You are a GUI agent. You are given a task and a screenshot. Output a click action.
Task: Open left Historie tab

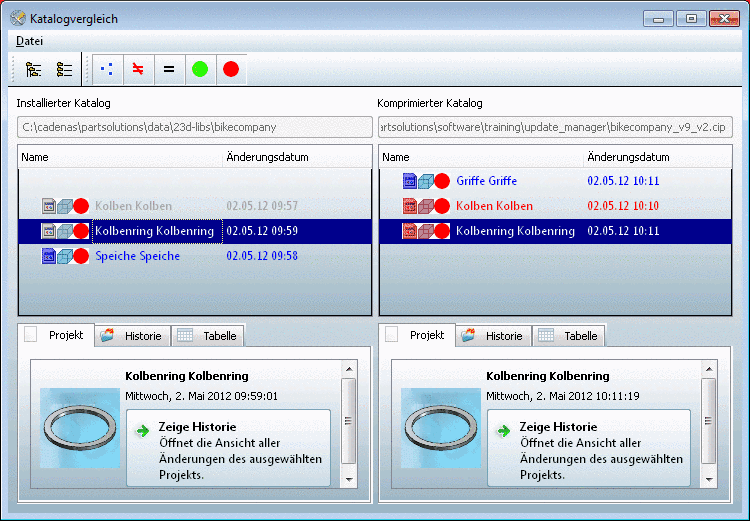coord(132,336)
